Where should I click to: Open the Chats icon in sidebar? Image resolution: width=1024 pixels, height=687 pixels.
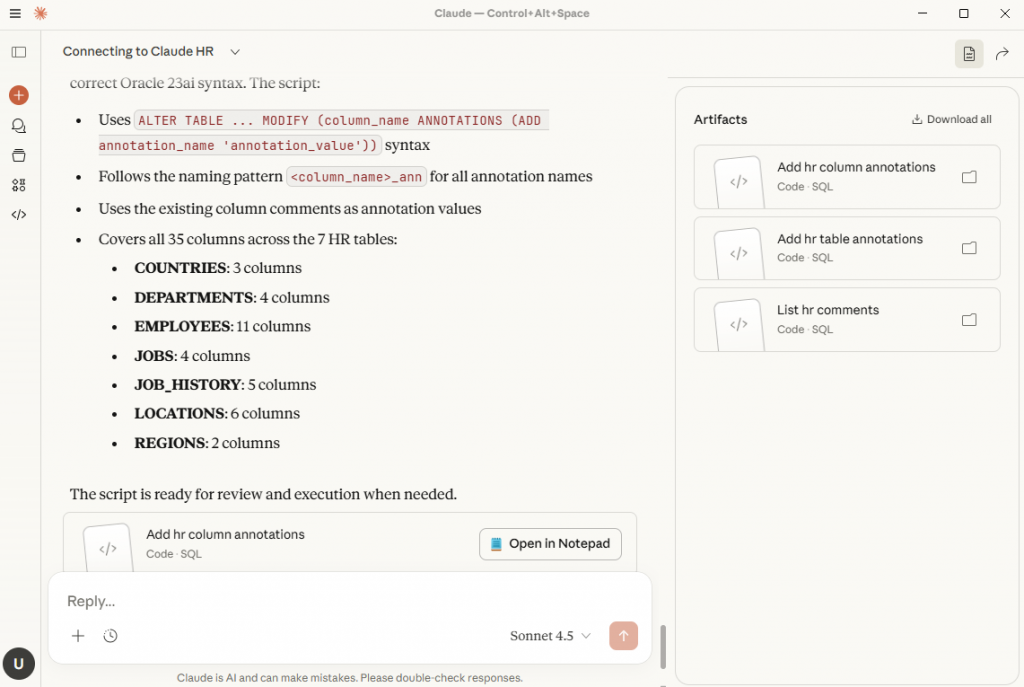tap(19, 125)
